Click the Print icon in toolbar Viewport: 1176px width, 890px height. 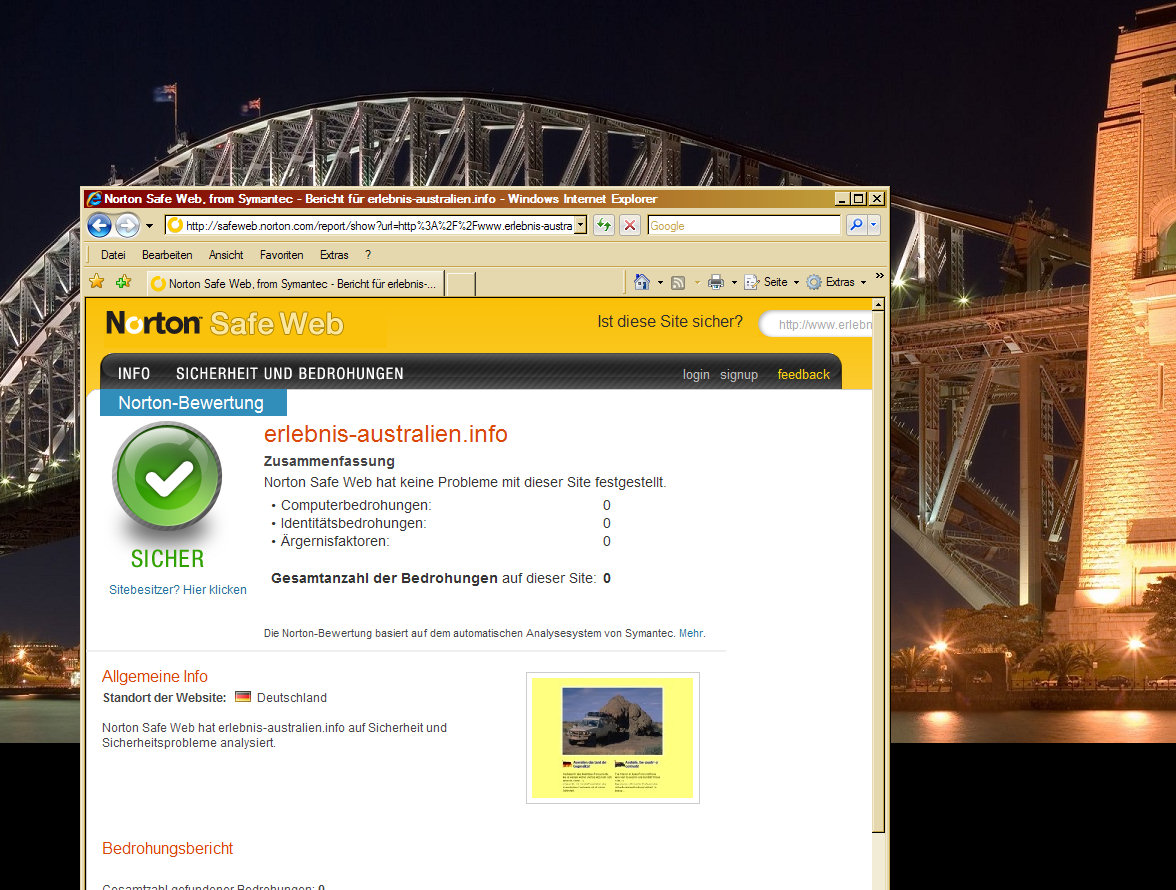coord(716,282)
